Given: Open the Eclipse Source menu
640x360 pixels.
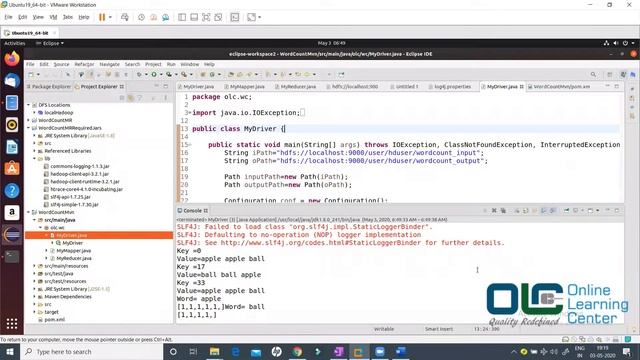Looking at the screenshot, I should 61,64.
